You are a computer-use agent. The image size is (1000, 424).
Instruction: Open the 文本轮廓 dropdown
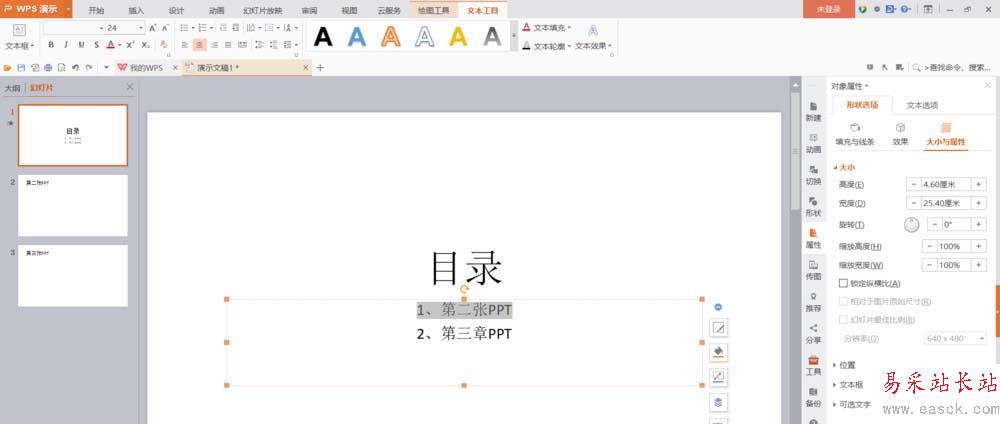click(547, 46)
